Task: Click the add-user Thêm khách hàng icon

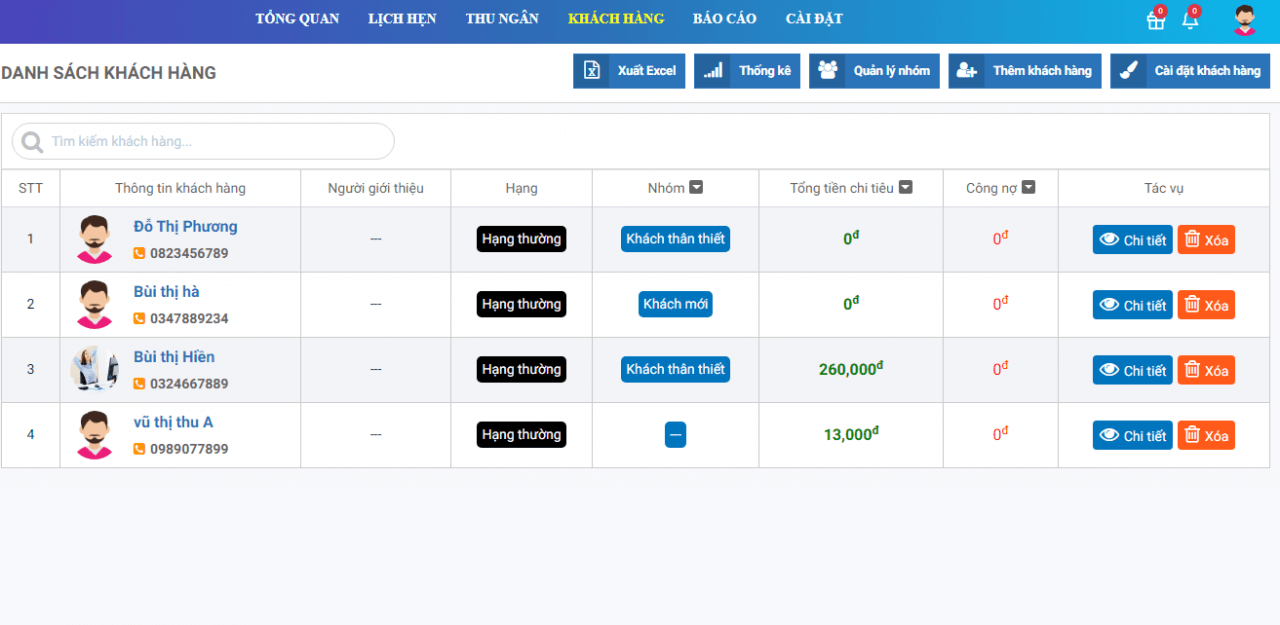Action: click(x=967, y=71)
